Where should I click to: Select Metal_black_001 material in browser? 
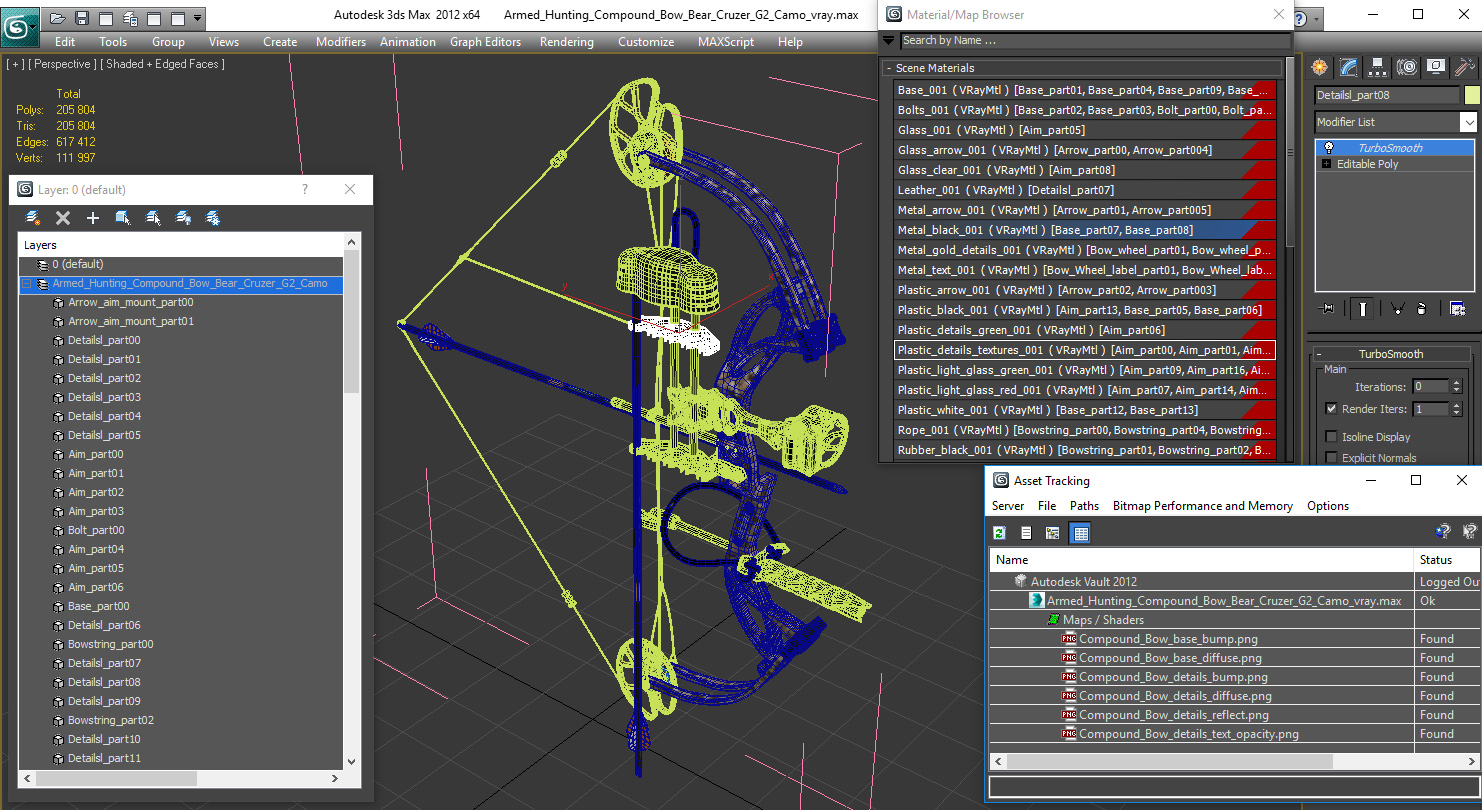click(1085, 230)
